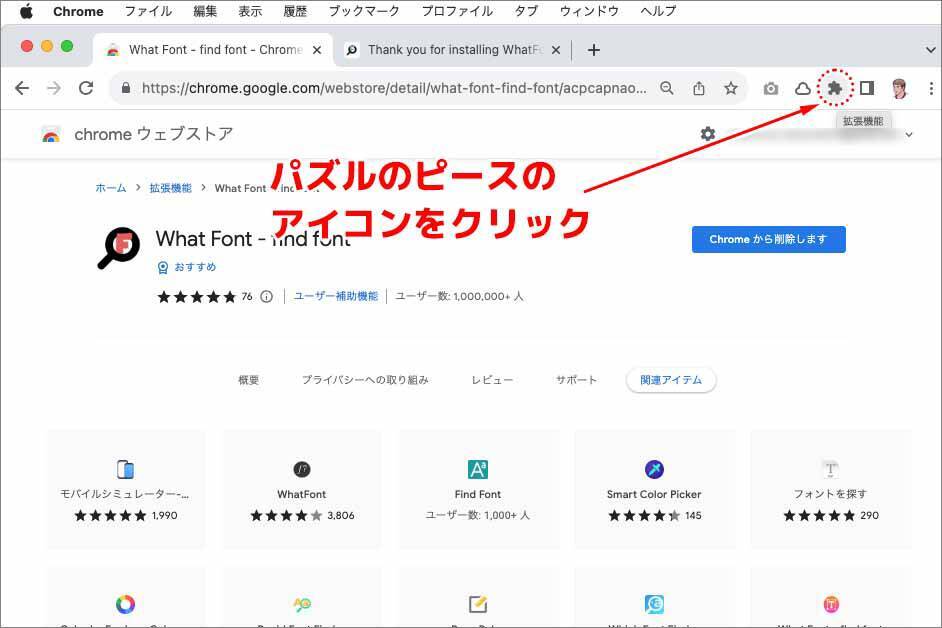Screen dimensions: 942x628
Task: Open the ユーザー補助機能 category link
Action: pos(336,296)
